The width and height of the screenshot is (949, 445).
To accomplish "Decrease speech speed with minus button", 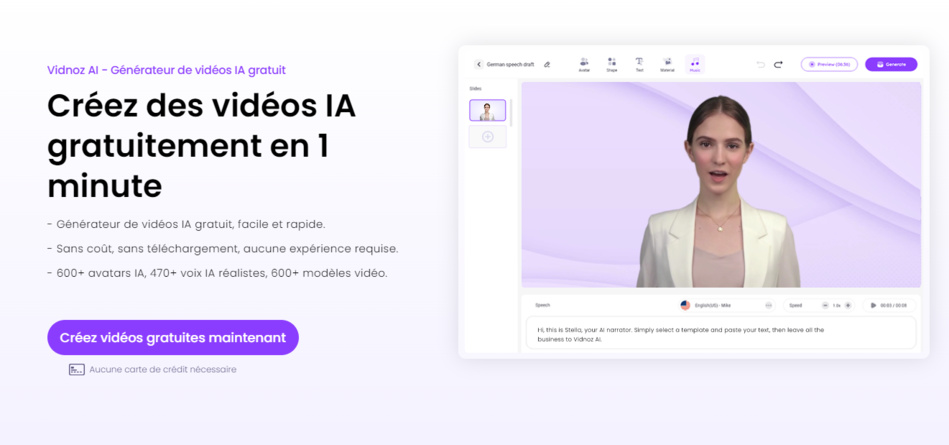I will pos(825,305).
